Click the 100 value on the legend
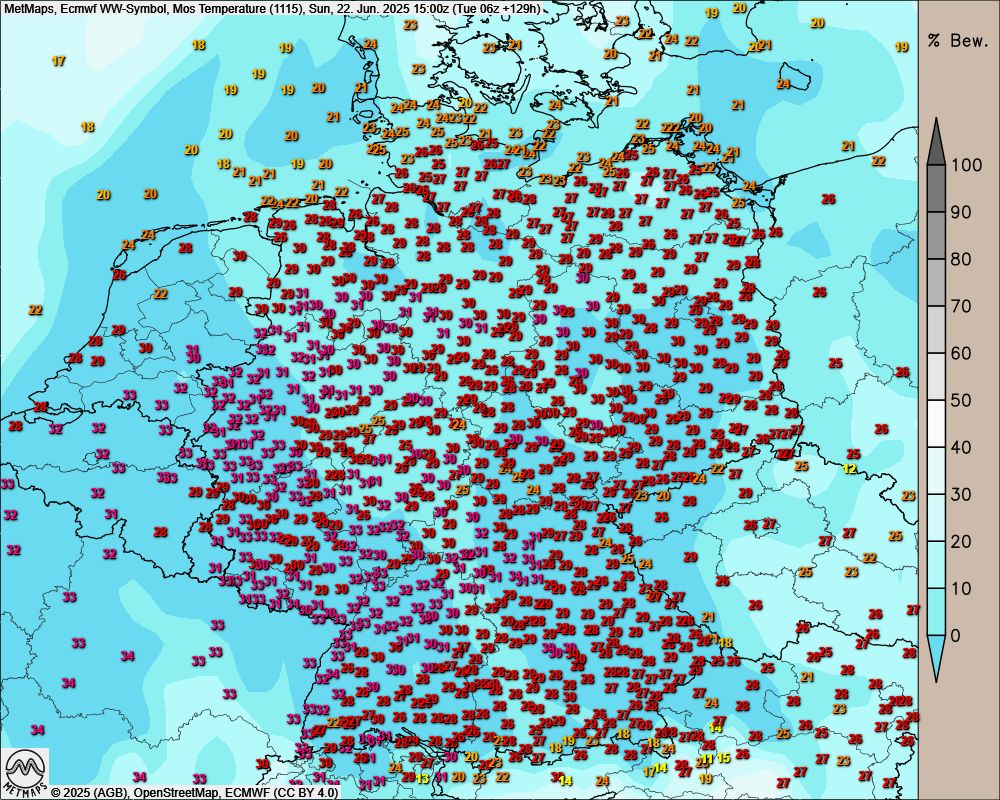Viewport: 1000px width, 800px height. [968, 166]
